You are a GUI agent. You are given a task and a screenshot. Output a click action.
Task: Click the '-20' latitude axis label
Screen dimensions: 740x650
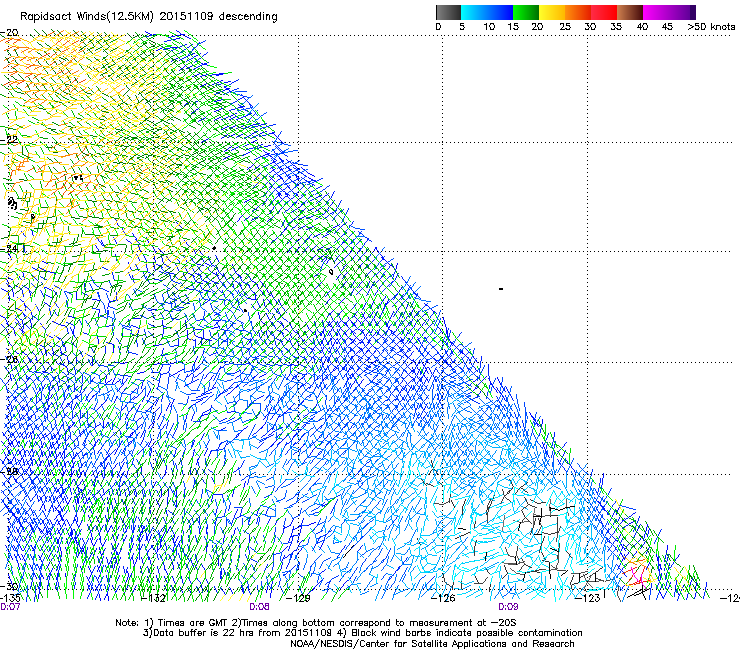coord(9,33)
